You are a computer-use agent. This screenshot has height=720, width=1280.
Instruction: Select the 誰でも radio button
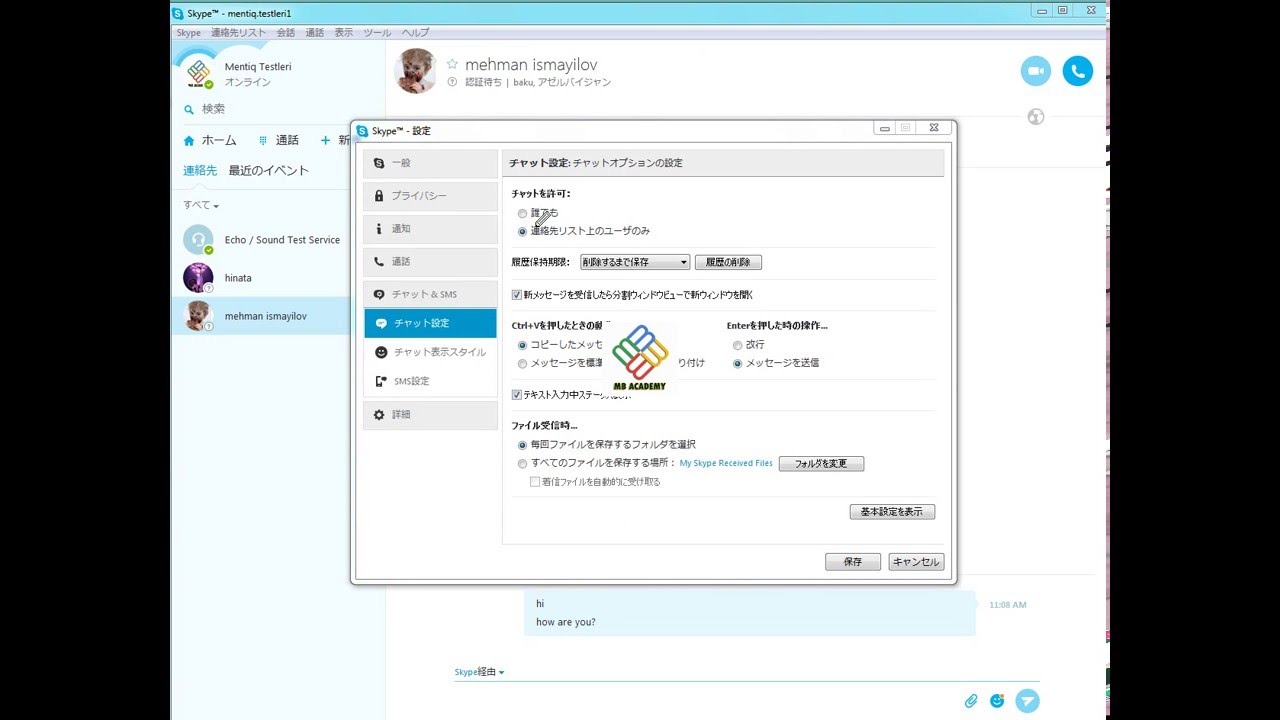tap(522, 214)
